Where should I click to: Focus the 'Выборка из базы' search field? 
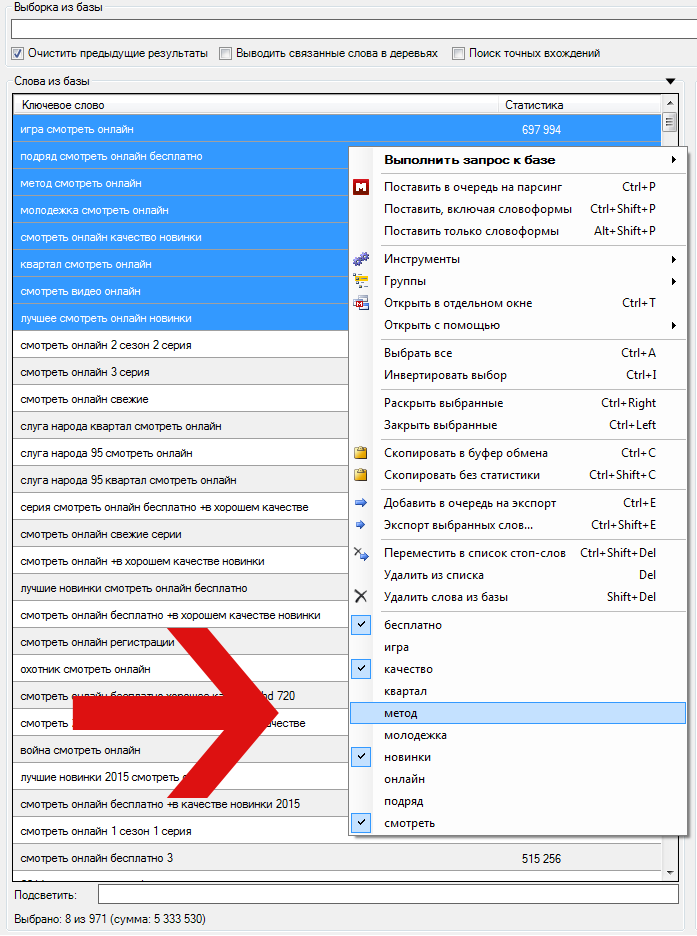[x=354, y=29]
